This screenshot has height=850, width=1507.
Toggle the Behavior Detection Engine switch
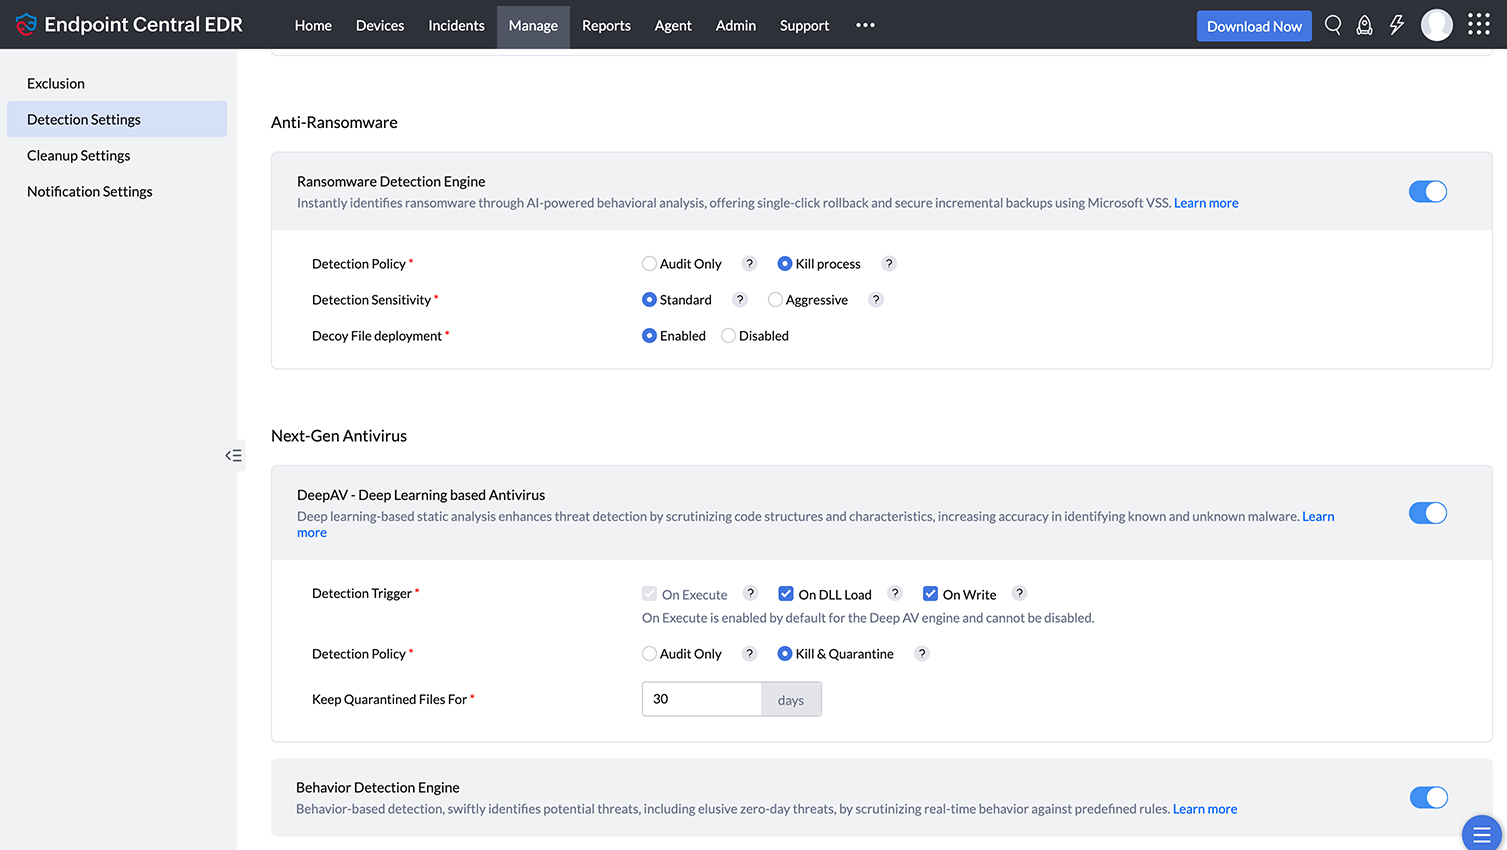click(1429, 797)
